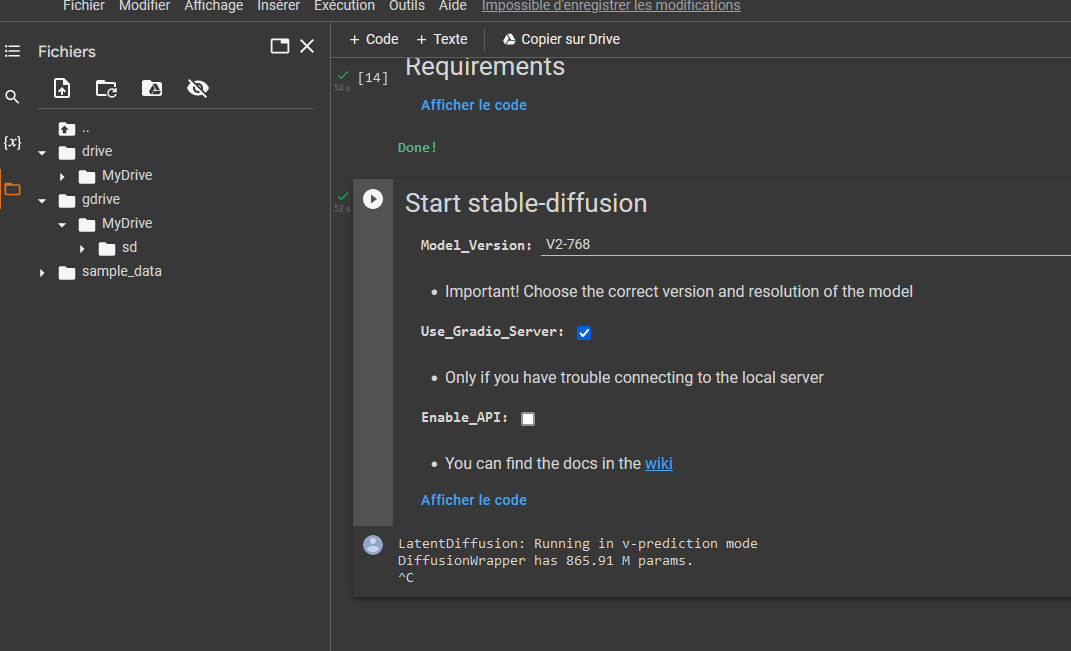Open the Outils menu
The width and height of the screenshot is (1071, 651).
pyautogui.click(x=406, y=6)
